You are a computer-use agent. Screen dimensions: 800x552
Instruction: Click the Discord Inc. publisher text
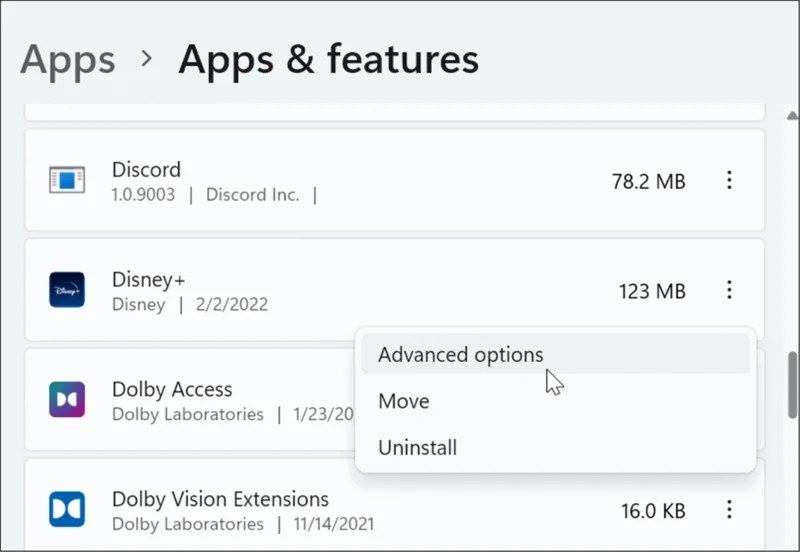click(x=253, y=194)
